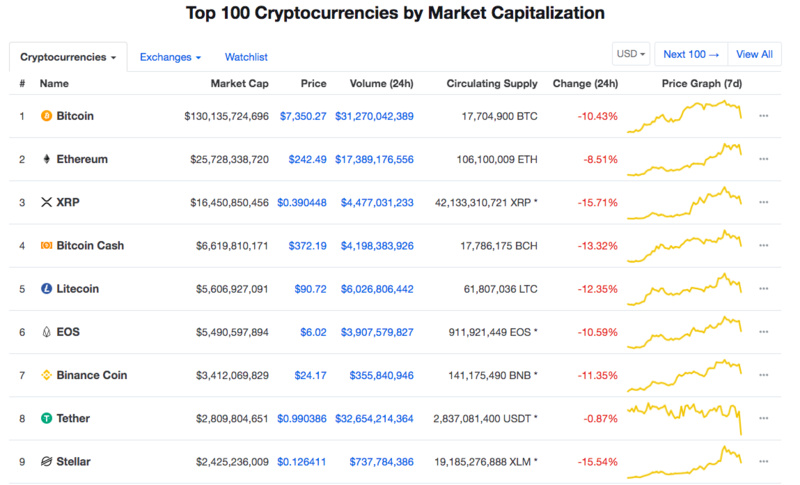Go to the Next 100 cryptocurrencies

point(691,54)
